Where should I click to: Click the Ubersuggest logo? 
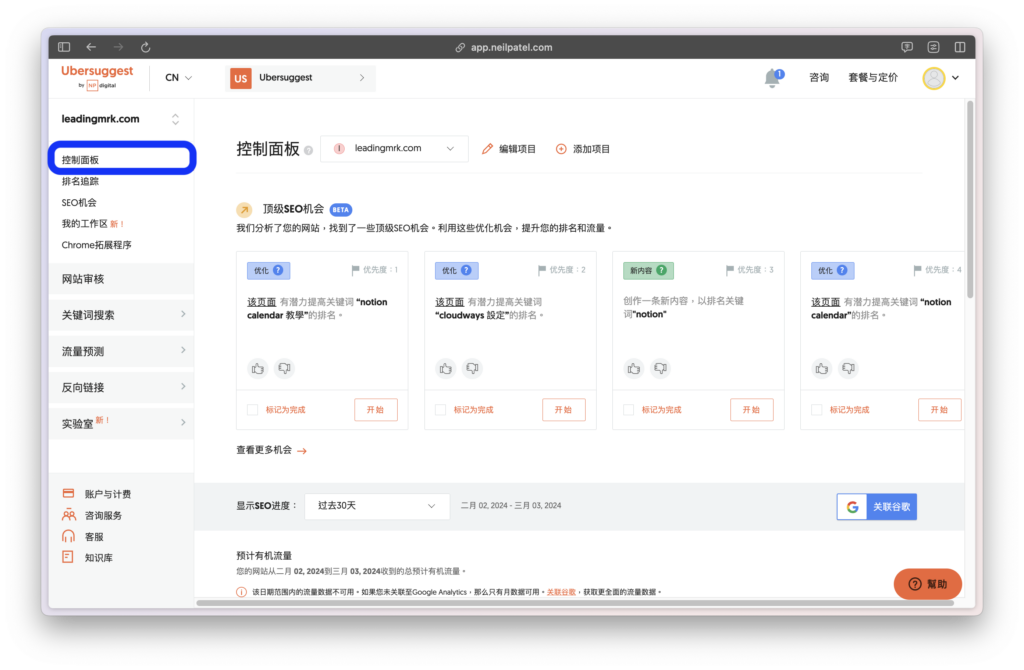(x=97, y=77)
